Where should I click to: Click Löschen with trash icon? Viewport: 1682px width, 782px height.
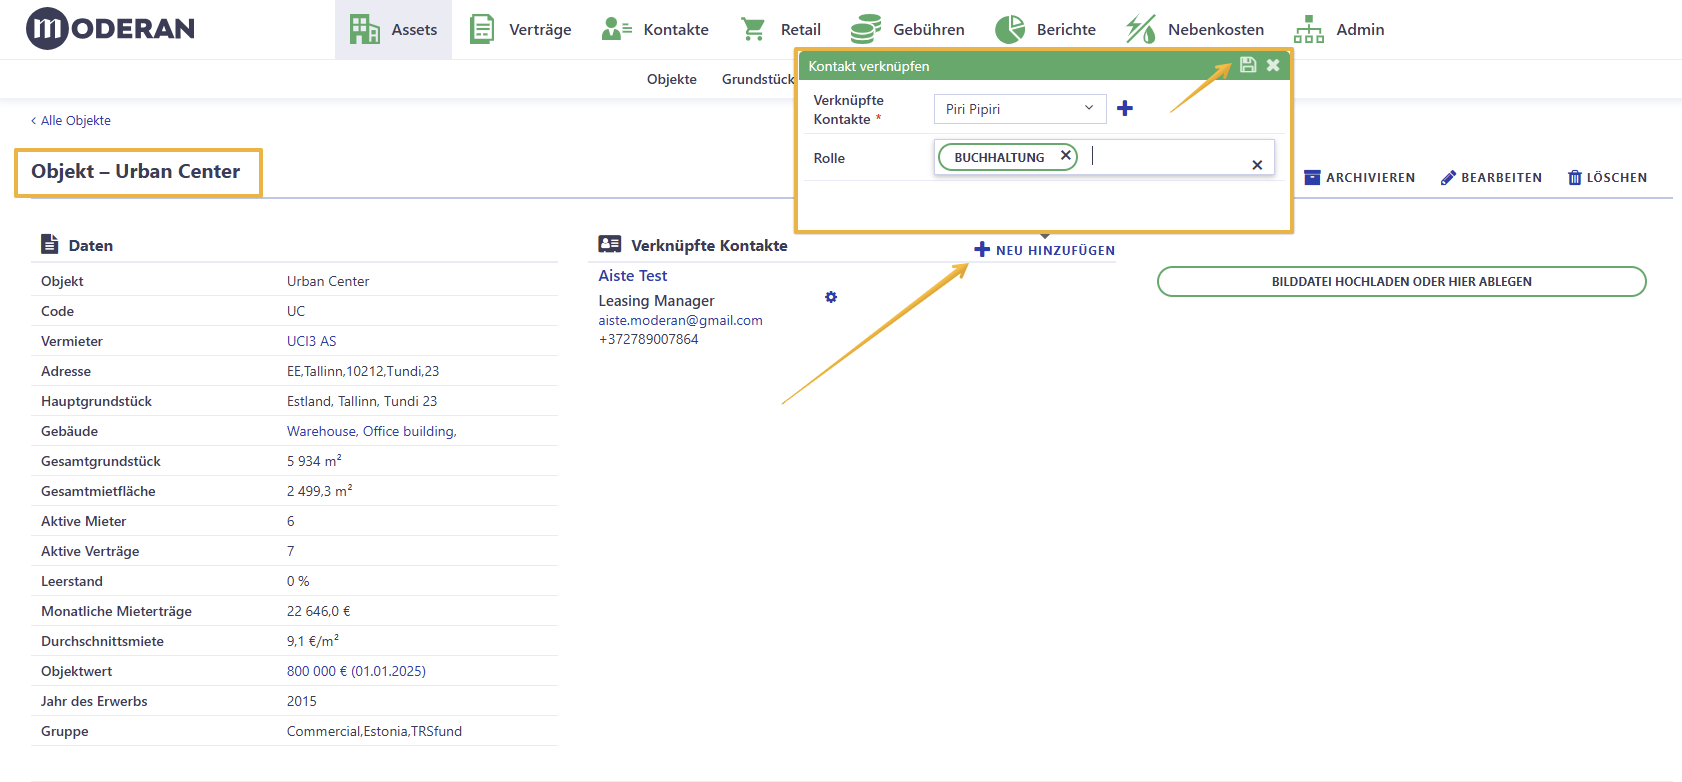pyautogui.click(x=1607, y=178)
